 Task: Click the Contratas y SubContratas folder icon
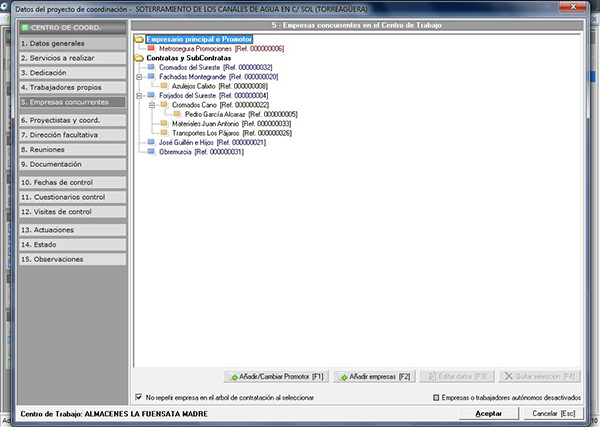click(139, 58)
